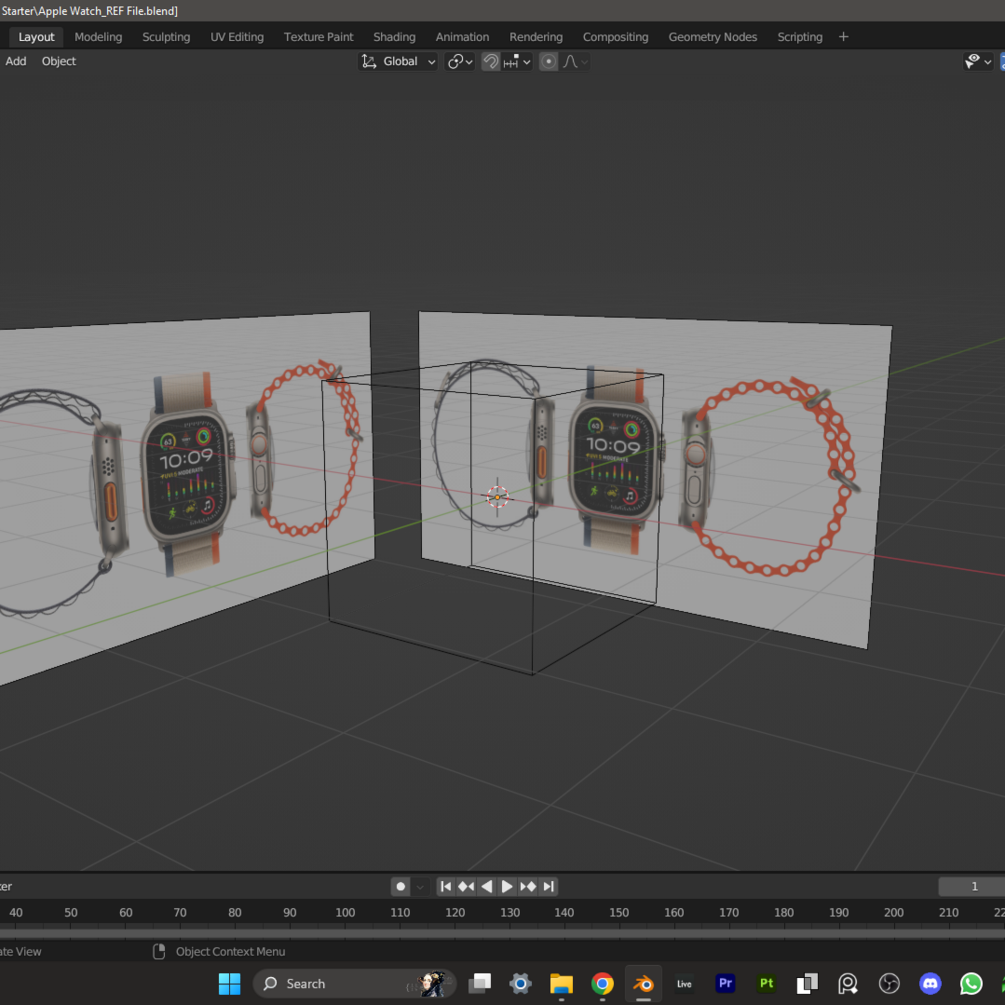The image size is (1005, 1005).
Task: Jump to the next keyframe
Action: [x=528, y=886]
